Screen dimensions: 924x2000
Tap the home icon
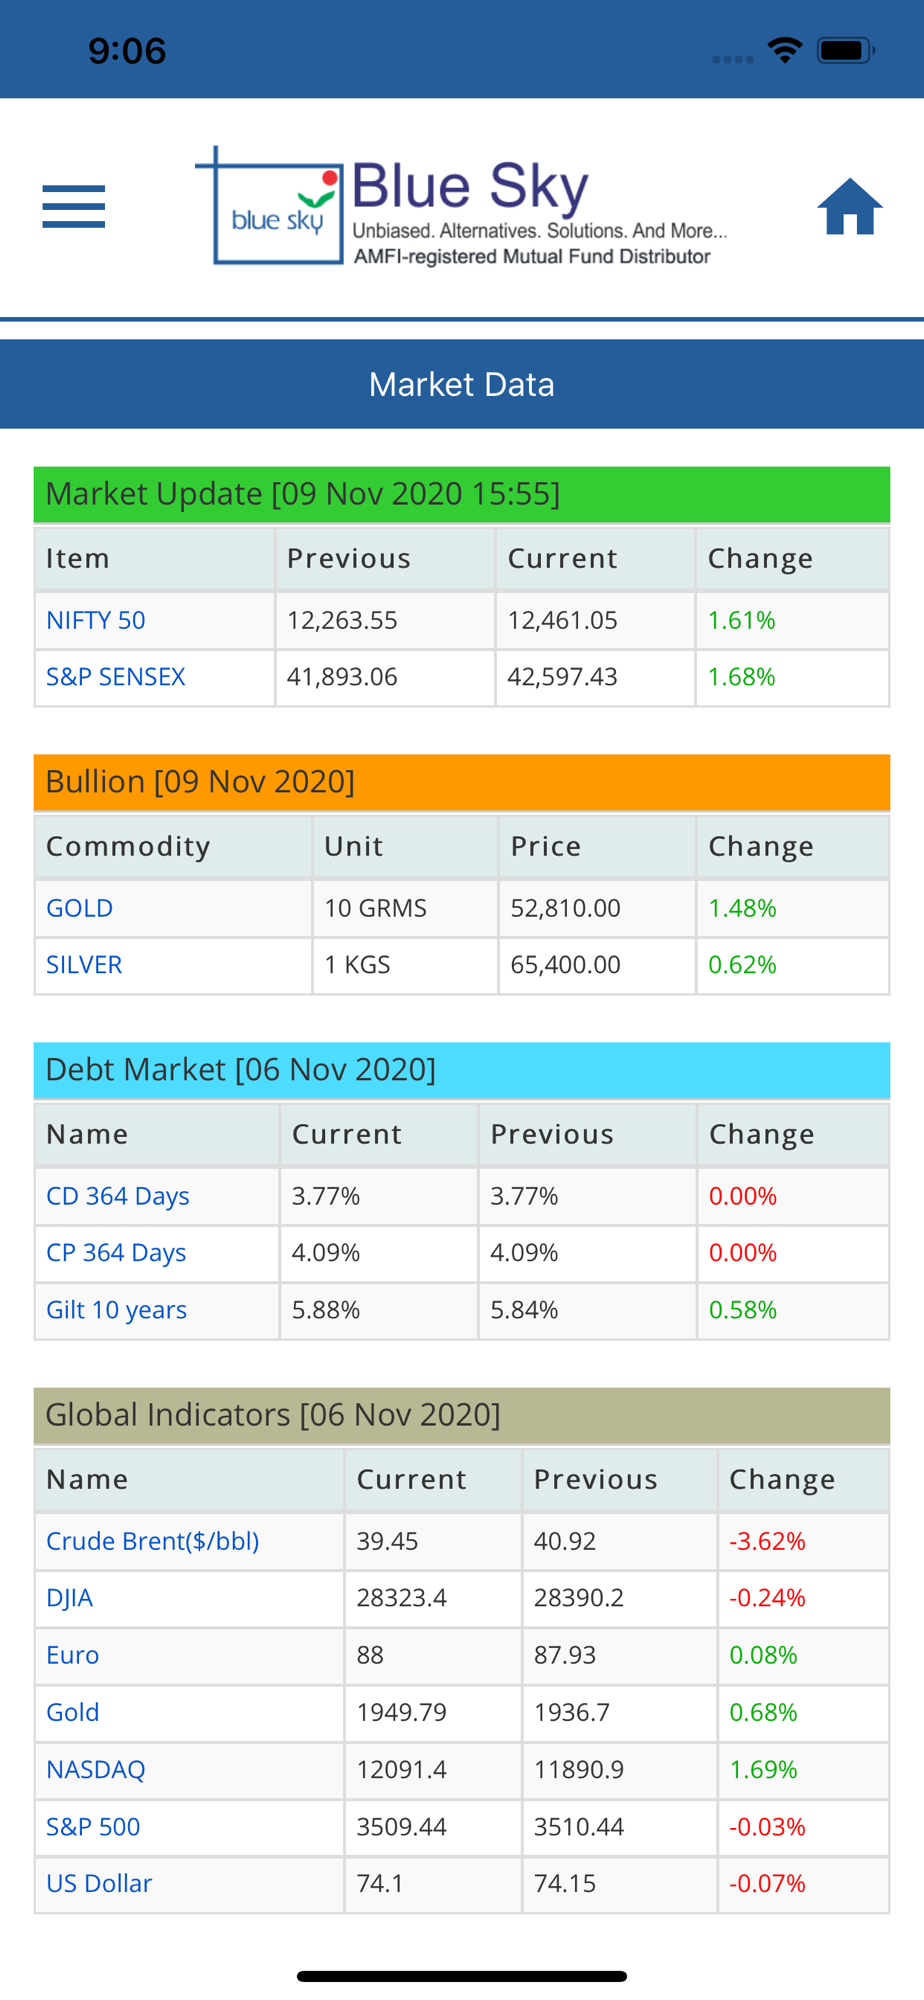pos(850,207)
